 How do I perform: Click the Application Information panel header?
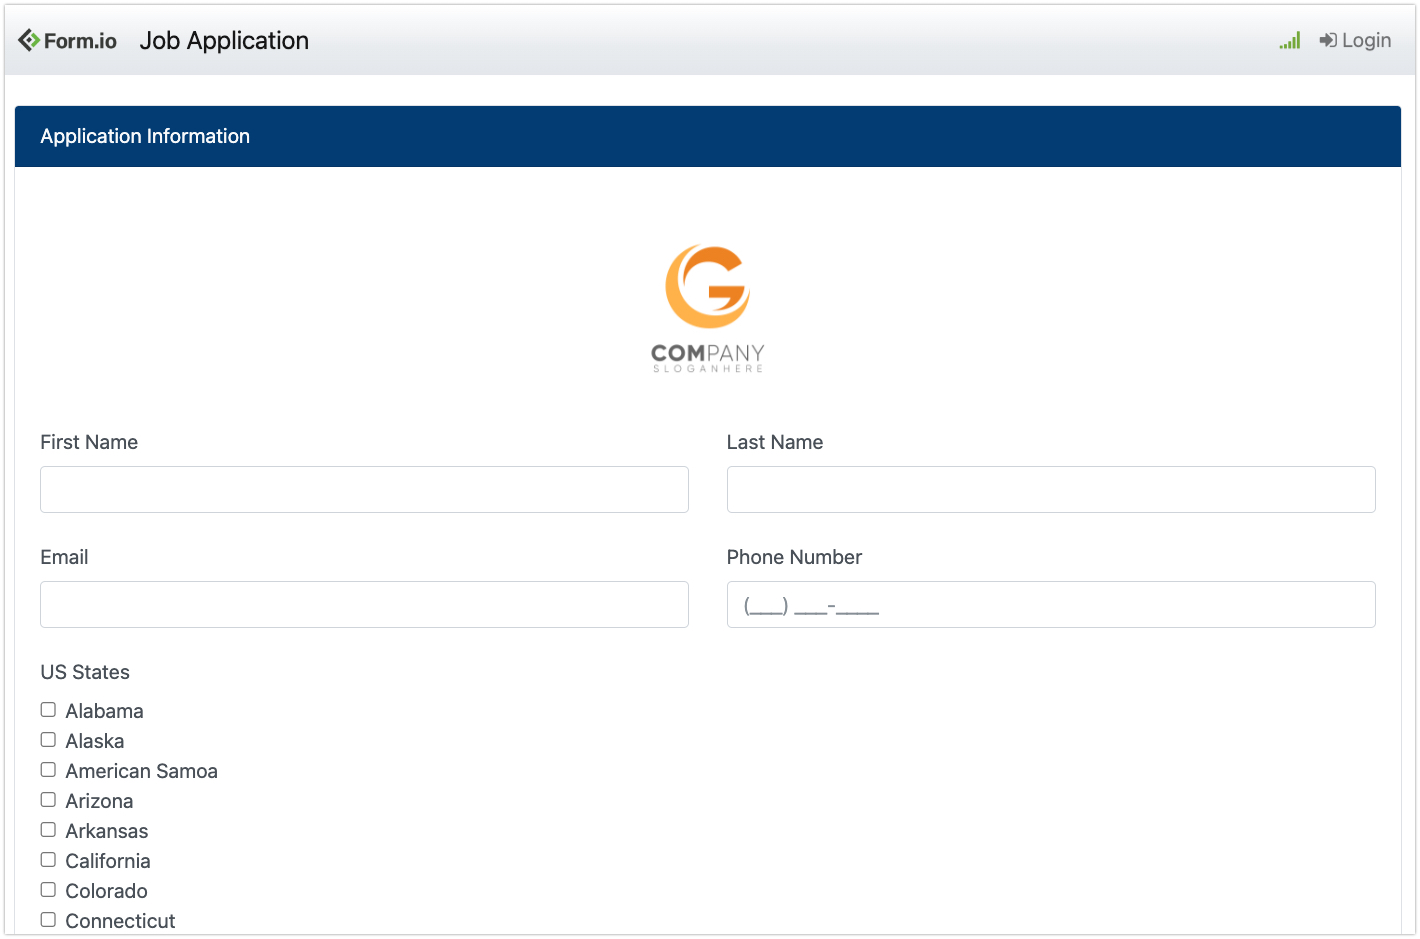[707, 136]
